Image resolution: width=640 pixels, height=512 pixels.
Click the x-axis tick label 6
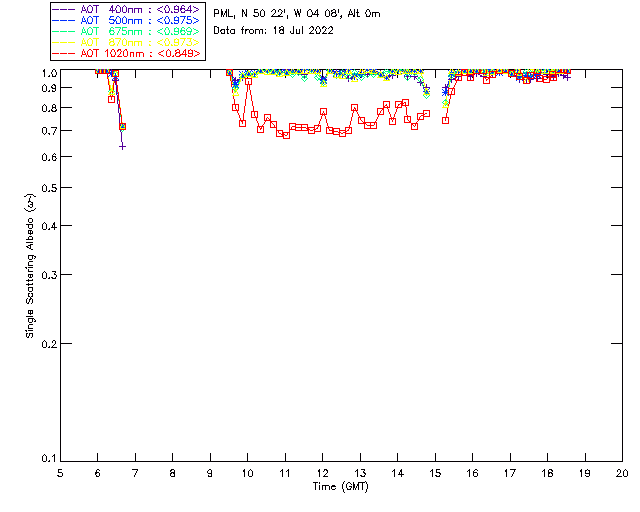point(98,473)
